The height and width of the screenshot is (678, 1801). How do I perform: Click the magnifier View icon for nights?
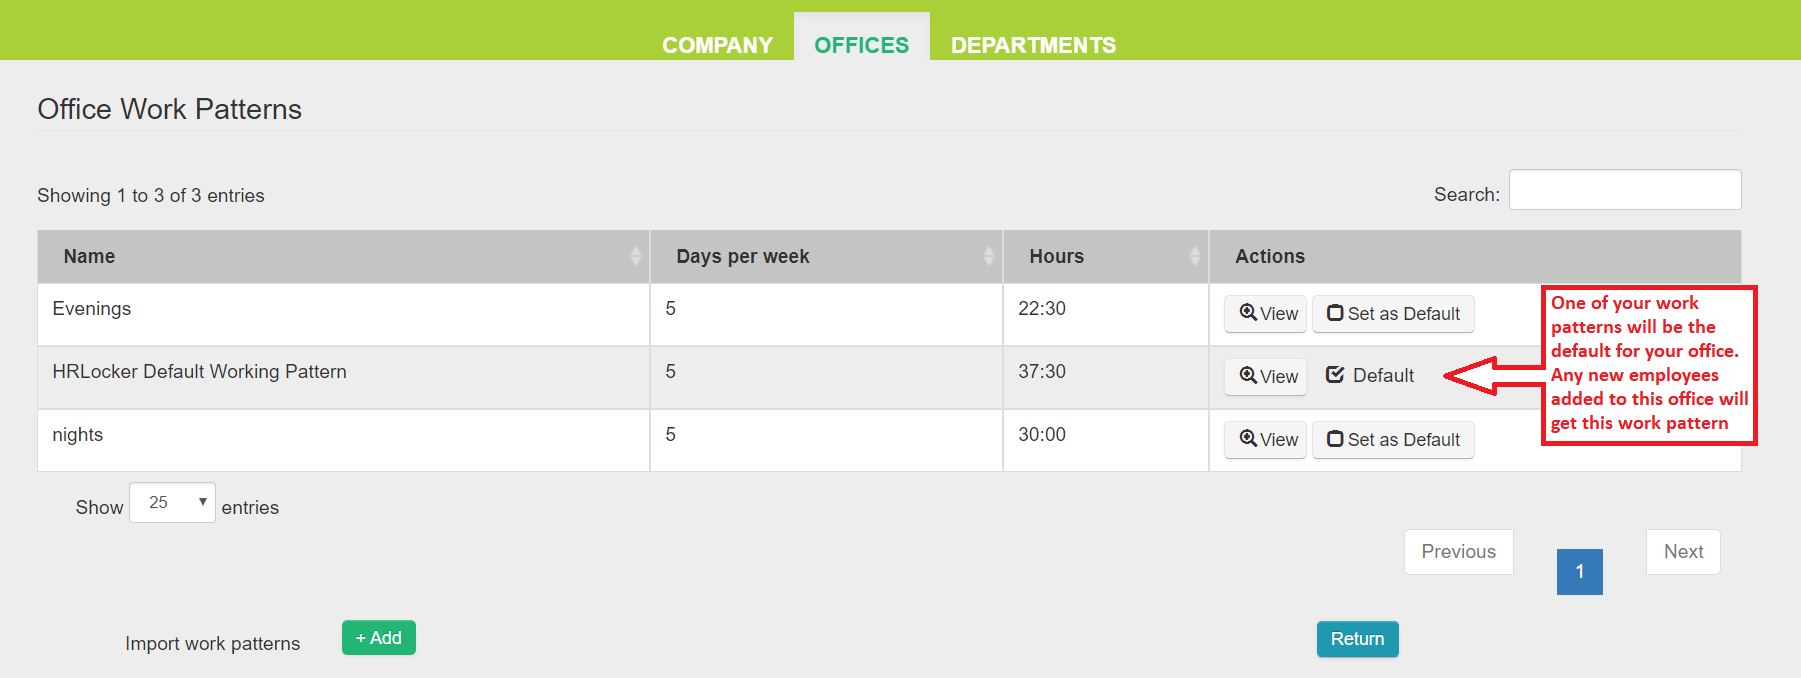pos(1248,439)
